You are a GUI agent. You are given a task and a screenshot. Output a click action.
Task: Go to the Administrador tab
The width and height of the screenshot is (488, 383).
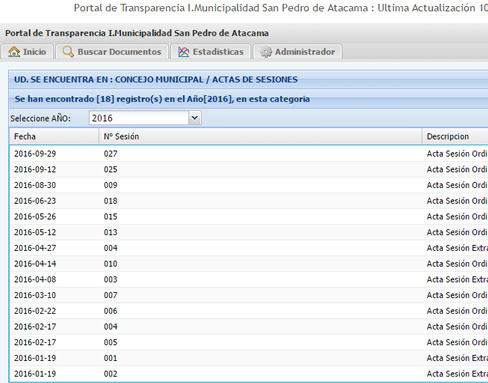pyautogui.click(x=297, y=52)
